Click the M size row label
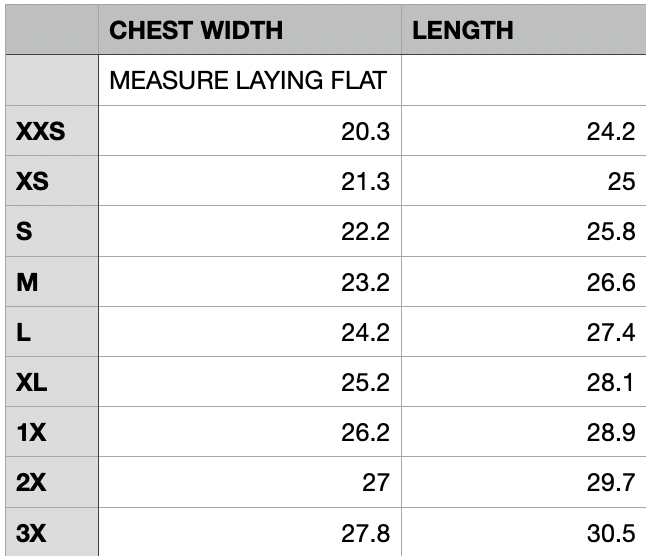This screenshot has width=646, height=556. 52,282
